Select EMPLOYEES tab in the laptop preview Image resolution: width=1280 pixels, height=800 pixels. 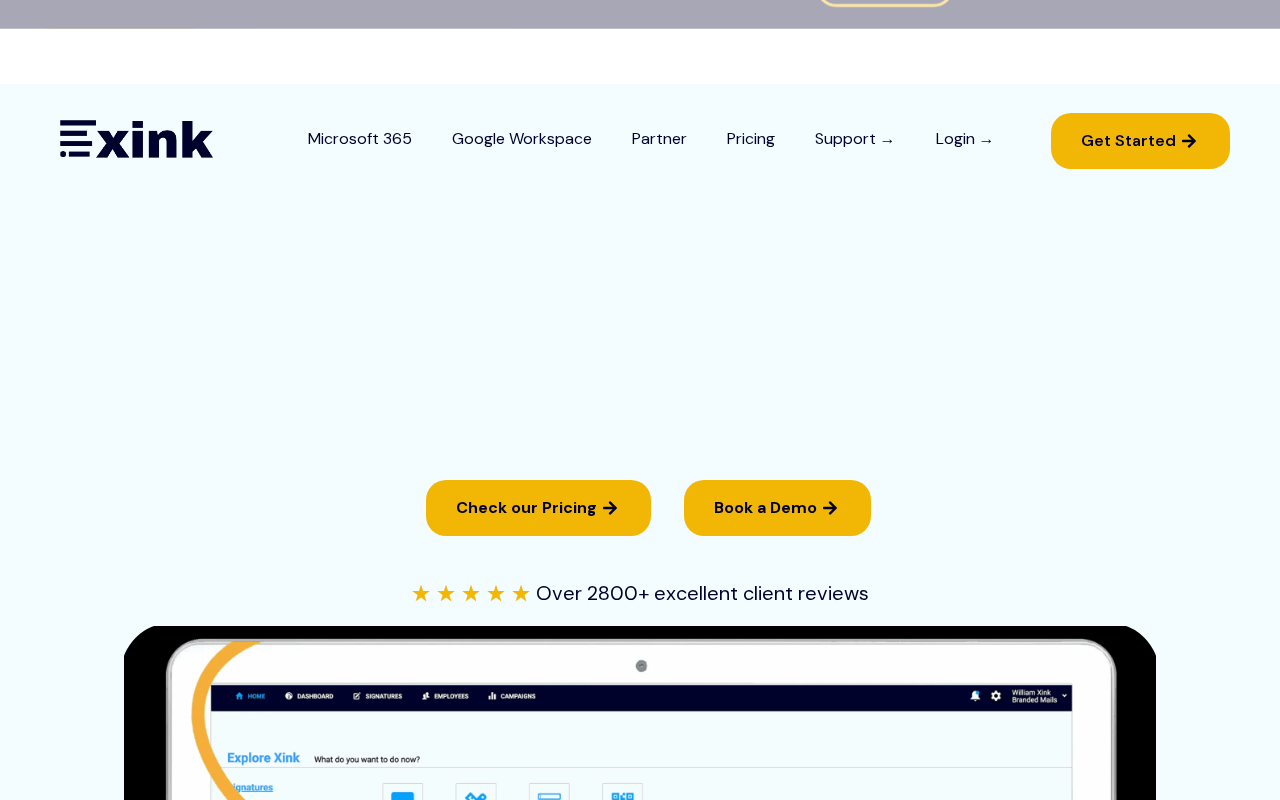click(445, 695)
